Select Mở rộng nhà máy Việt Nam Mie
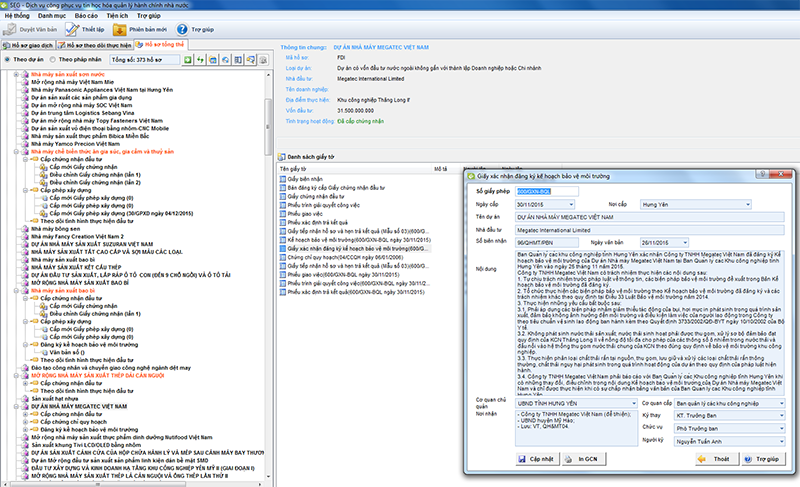 (x=72, y=82)
